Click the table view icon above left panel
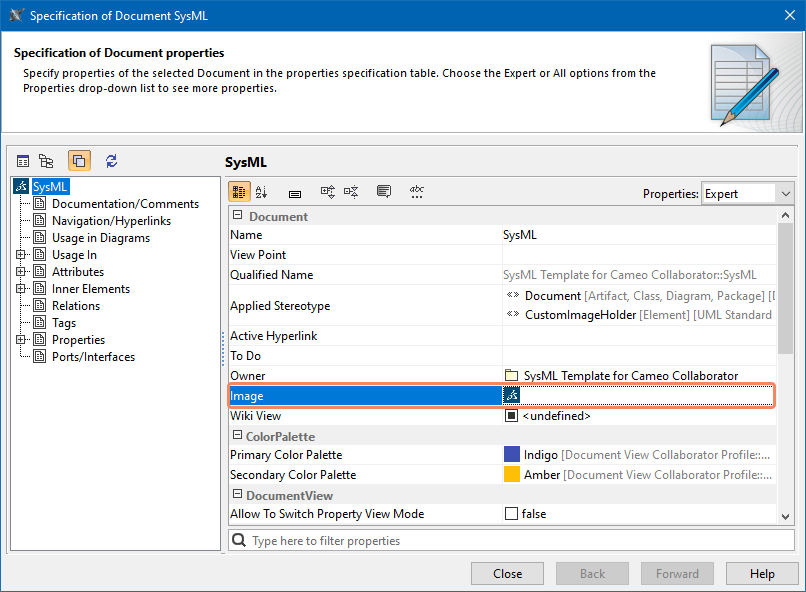The width and height of the screenshot is (806, 592). pyautogui.click(x=23, y=161)
